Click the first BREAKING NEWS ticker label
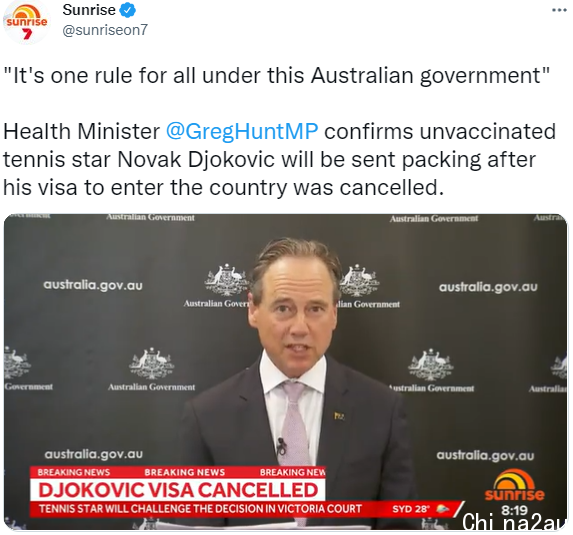This screenshot has width=573, height=535. click(x=74, y=472)
